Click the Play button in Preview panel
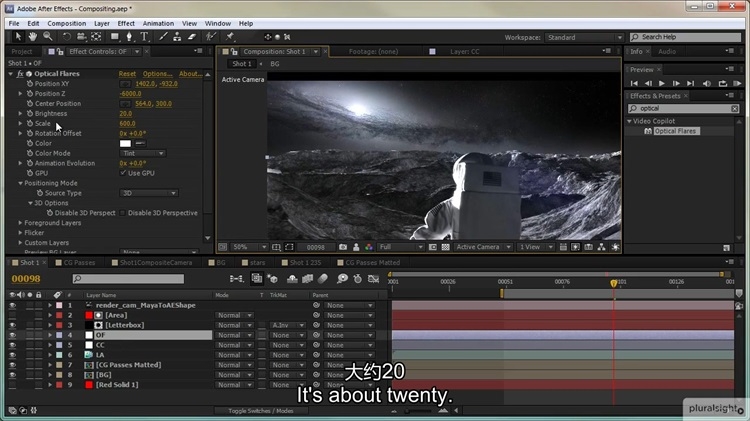 pos(662,83)
